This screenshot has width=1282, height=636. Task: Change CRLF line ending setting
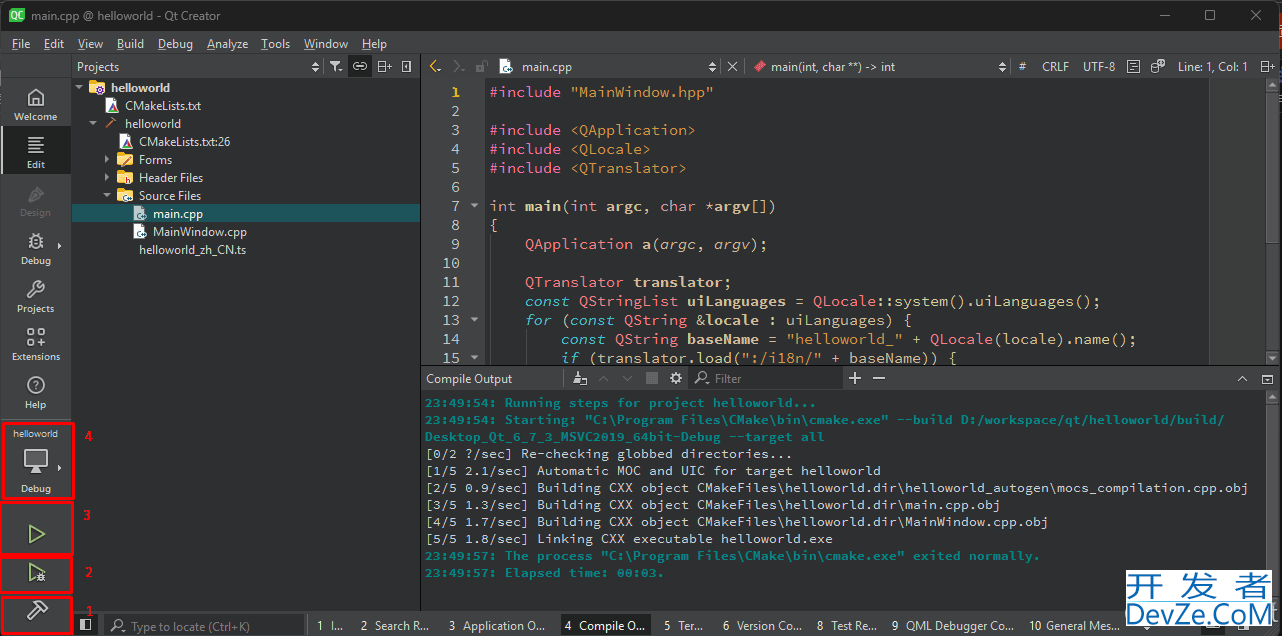(1055, 67)
